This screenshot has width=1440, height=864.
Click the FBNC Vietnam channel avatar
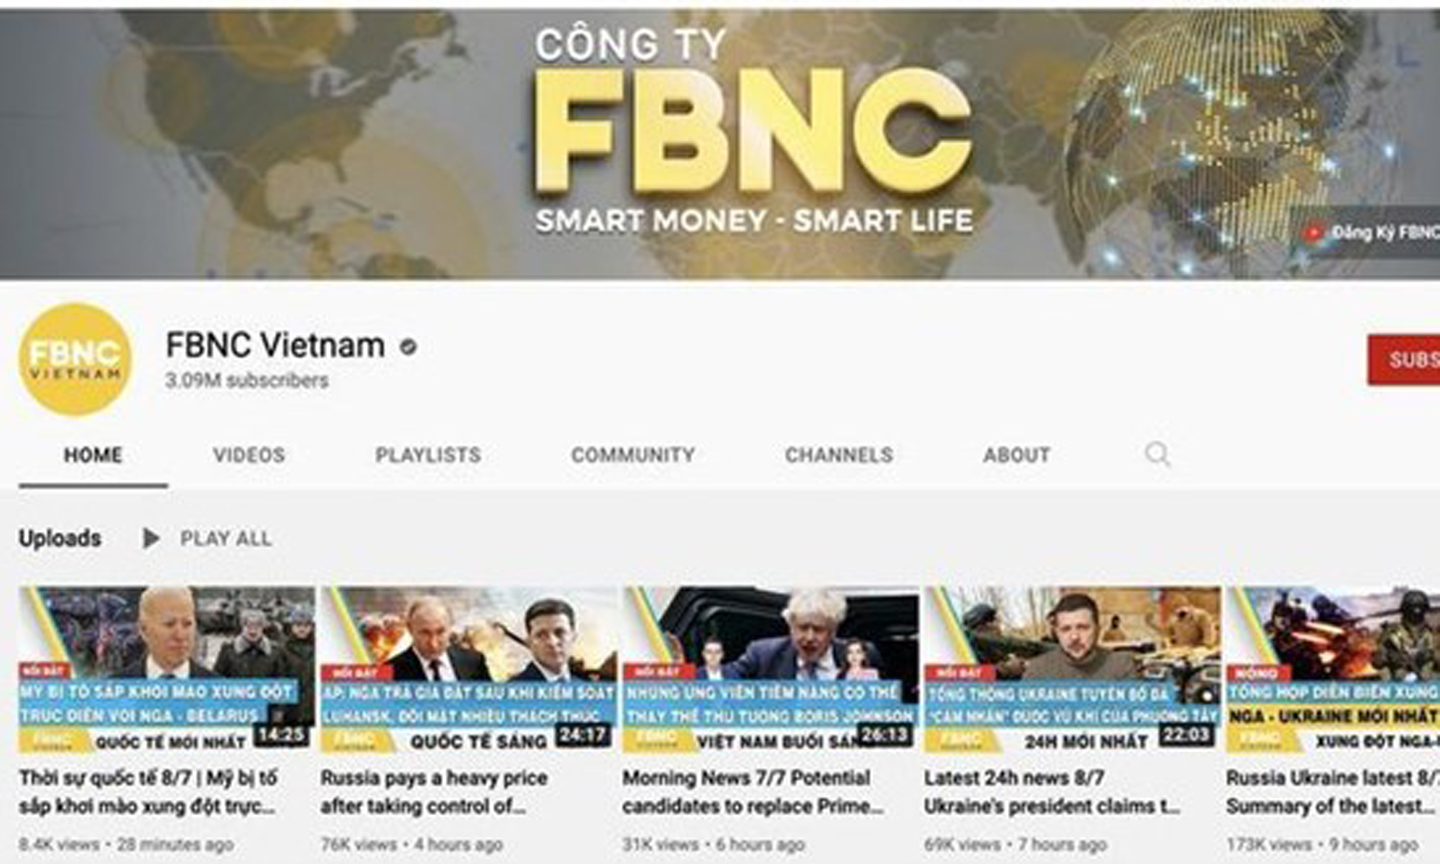[x=75, y=359]
